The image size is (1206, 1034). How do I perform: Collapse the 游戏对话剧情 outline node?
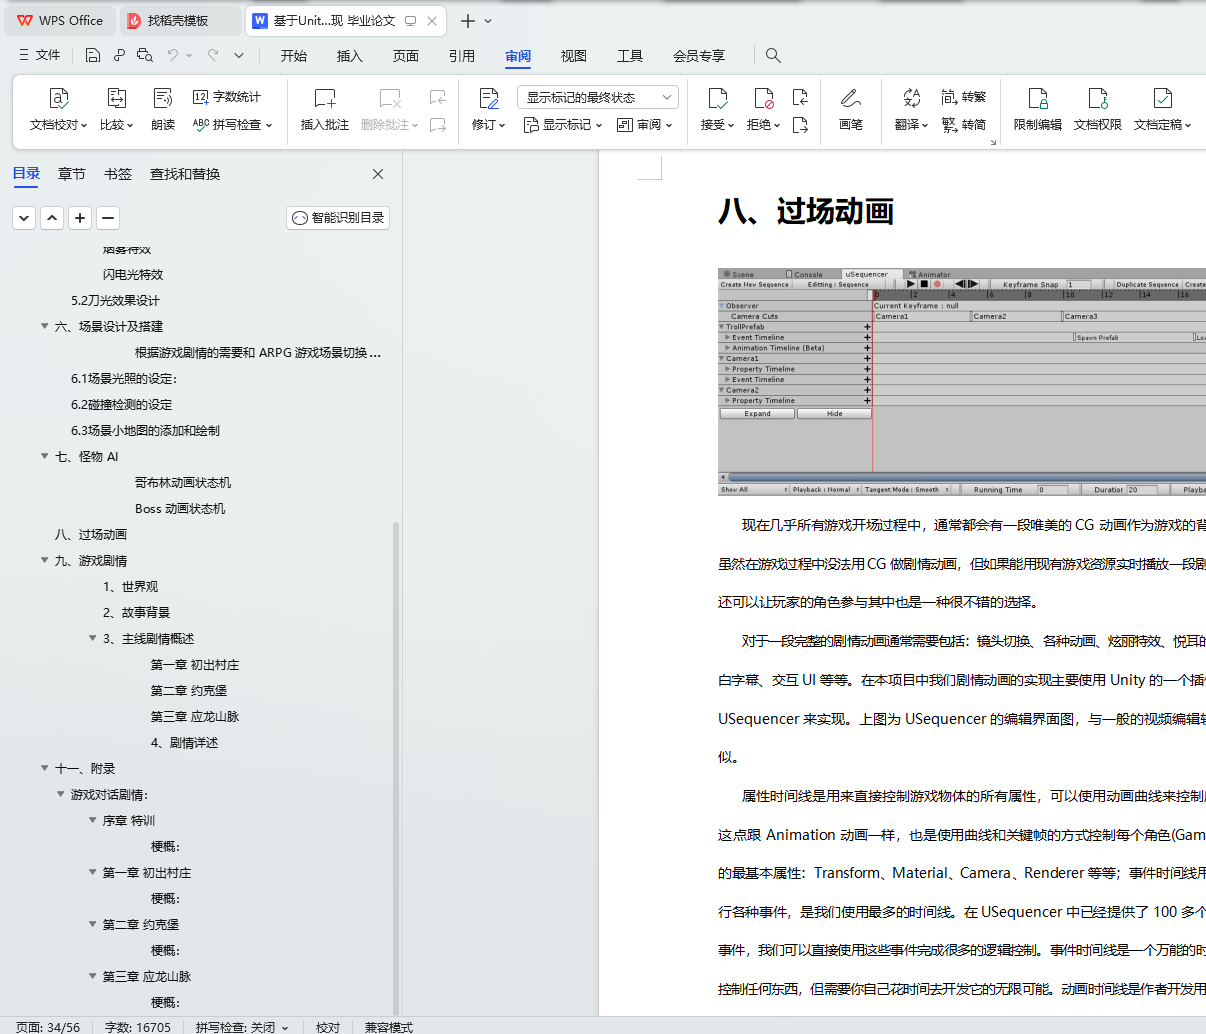[60, 794]
